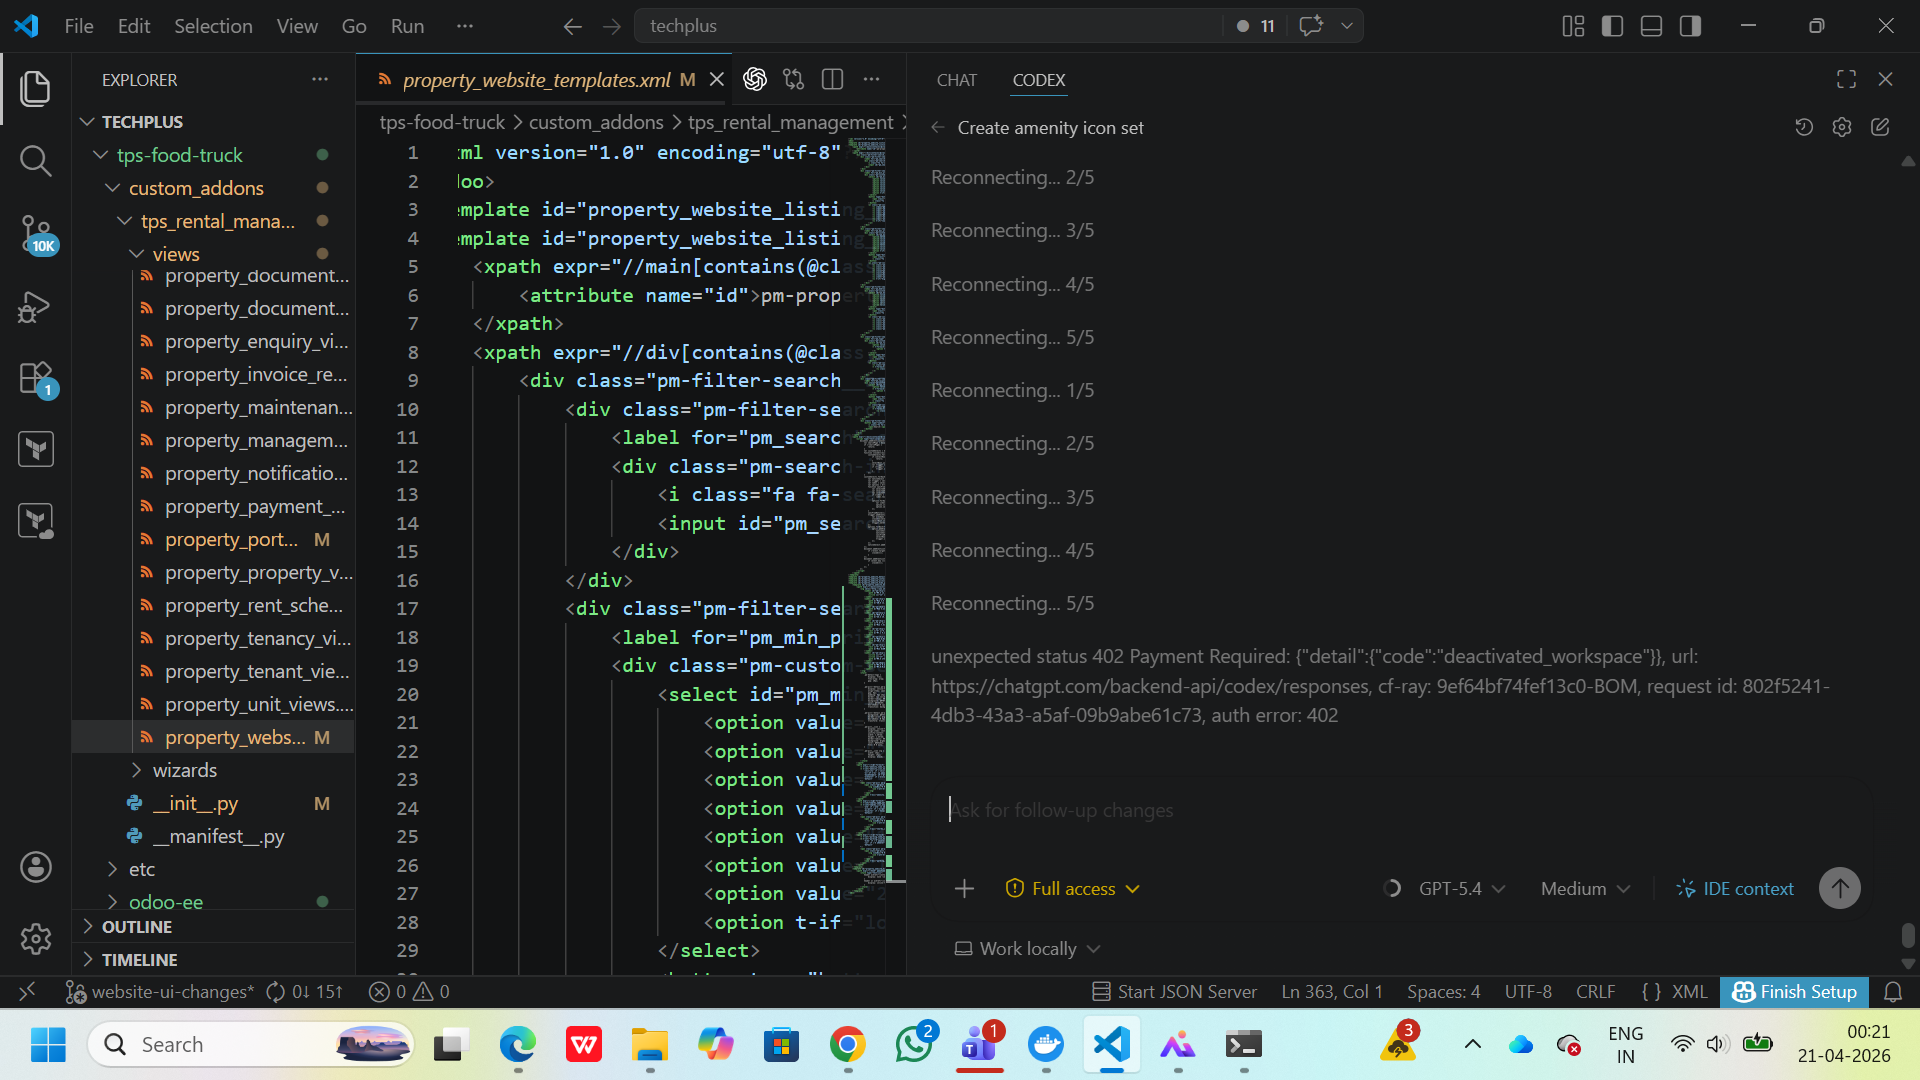
Task: Click errors and warnings count in status bar
Action: [409, 992]
